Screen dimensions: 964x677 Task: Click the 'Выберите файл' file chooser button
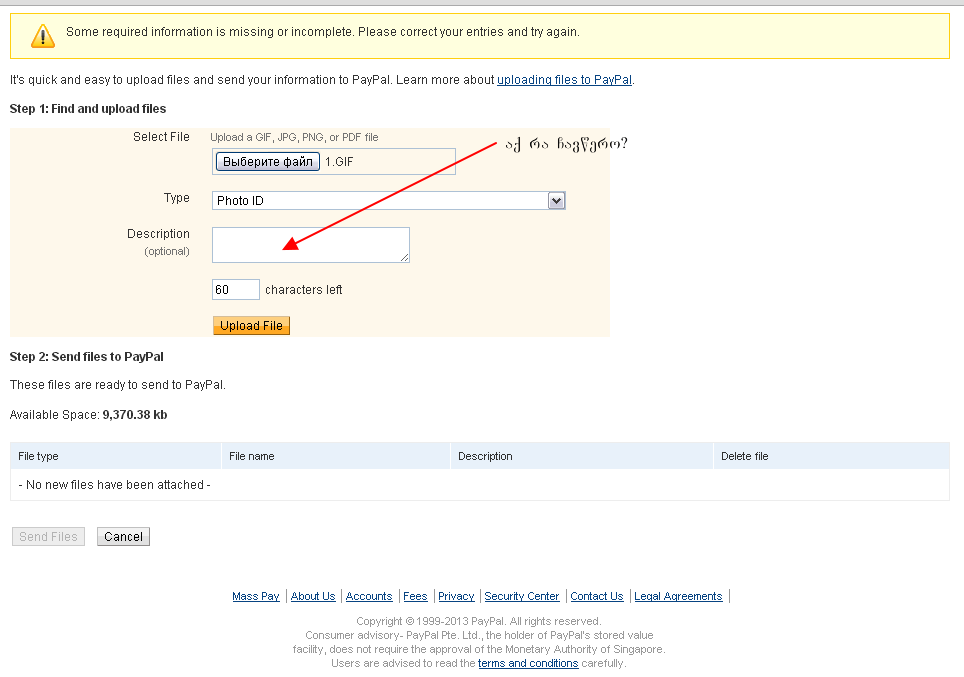tap(267, 162)
